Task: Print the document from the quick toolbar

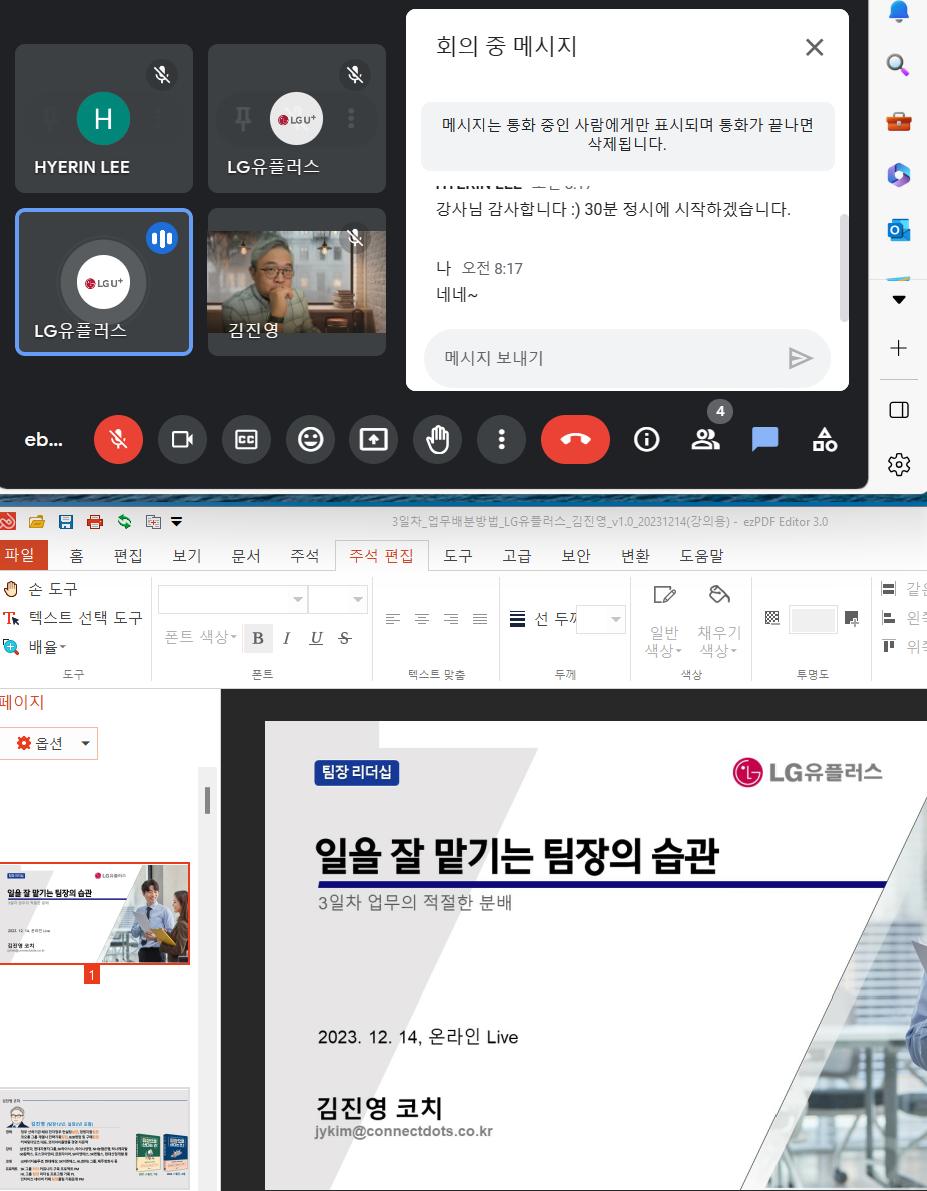Action: pyautogui.click(x=95, y=522)
